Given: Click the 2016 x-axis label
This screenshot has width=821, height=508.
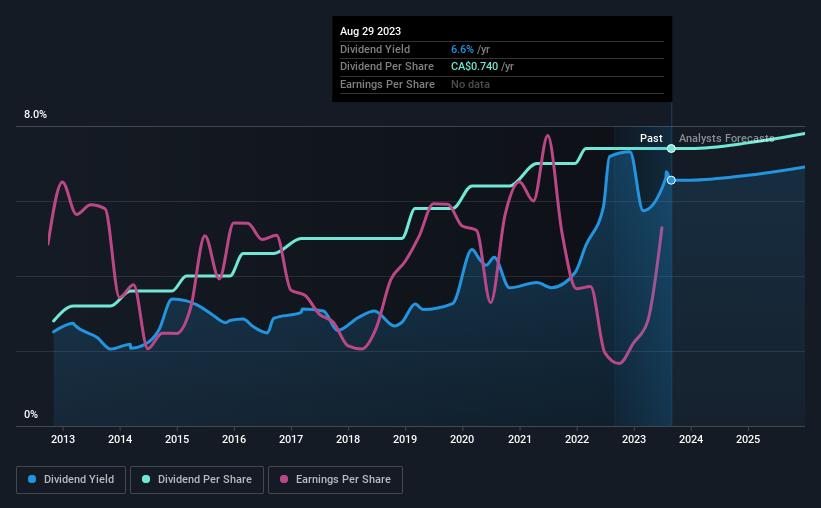Looking at the screenshot, I should pyautogui.click(x=234, y=439).
